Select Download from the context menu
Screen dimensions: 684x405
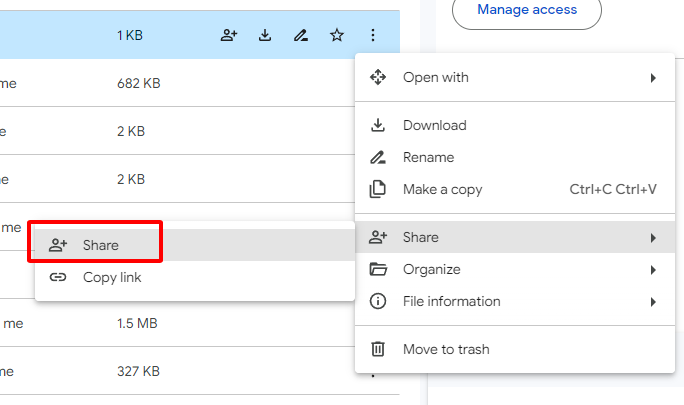point(434,125)
